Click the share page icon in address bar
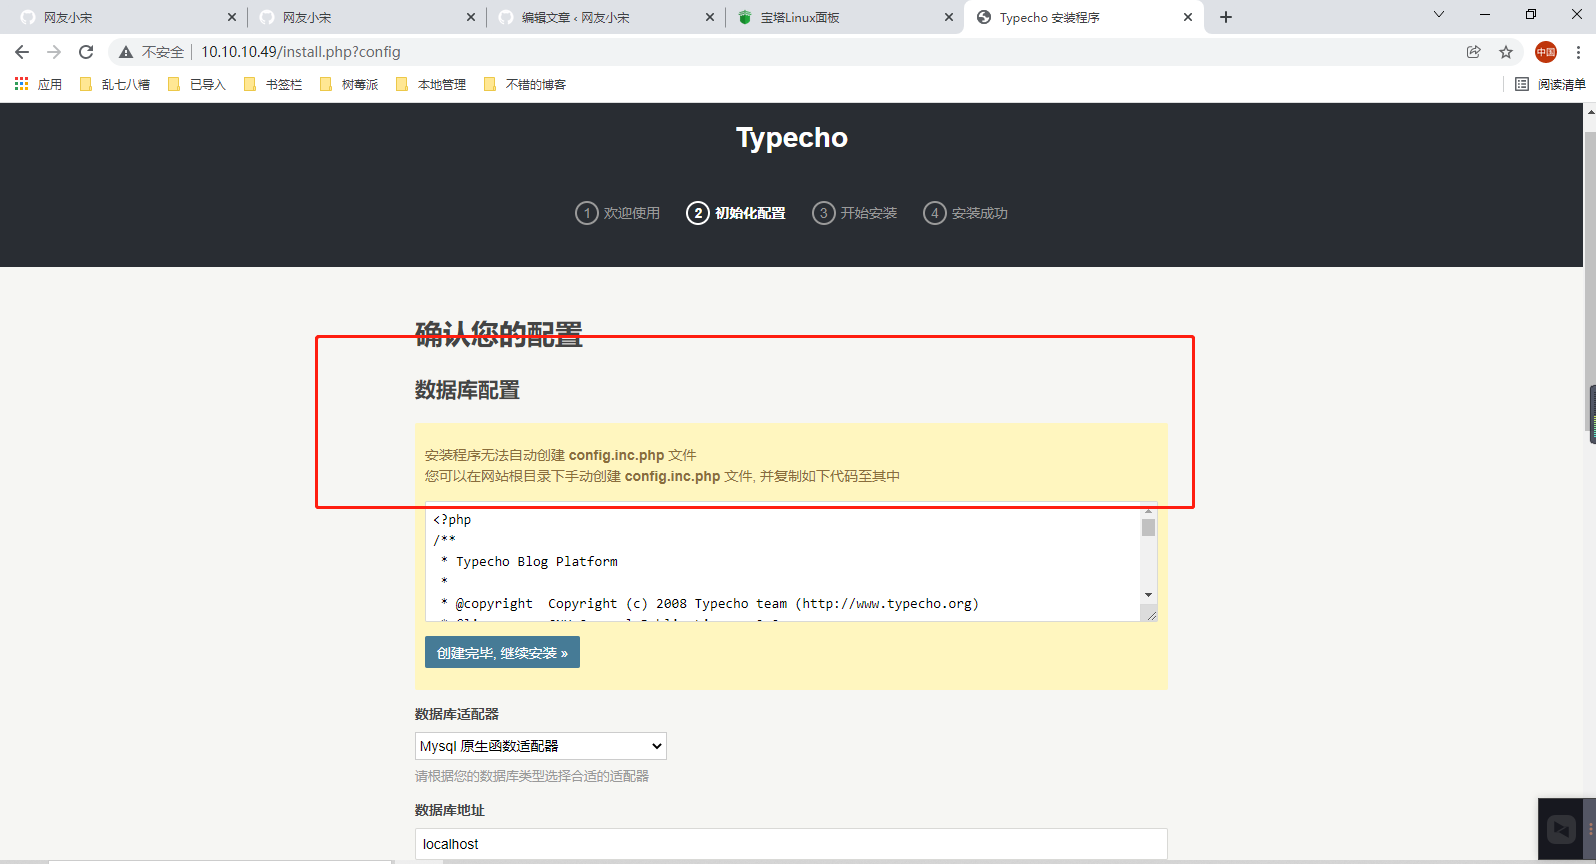1596x864 pixels. point(1473,52)
